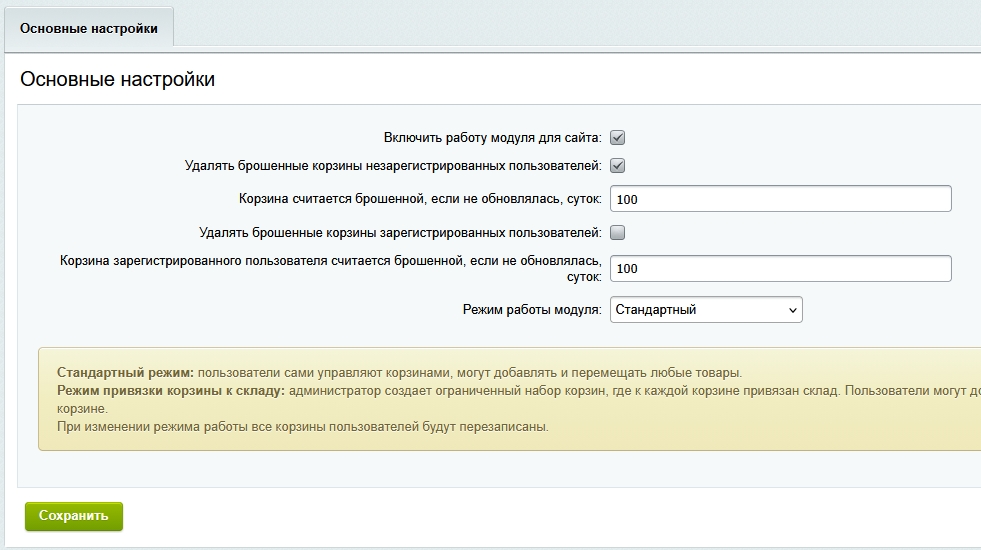The width and height of the screenshot is (981, 550).
Task: Save settings with the Сохранить button
Action: (74, 516)
